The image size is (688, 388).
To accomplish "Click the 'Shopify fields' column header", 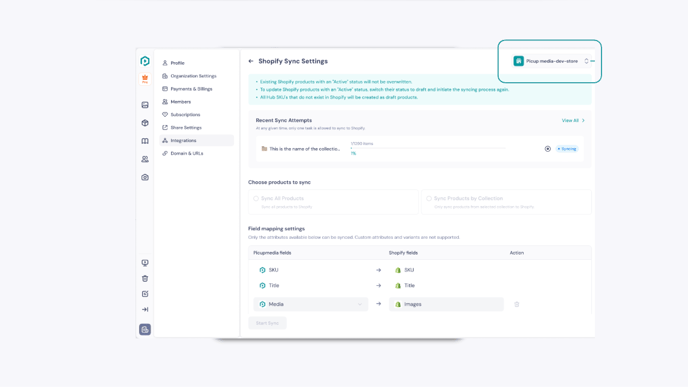I will [403, 253].
